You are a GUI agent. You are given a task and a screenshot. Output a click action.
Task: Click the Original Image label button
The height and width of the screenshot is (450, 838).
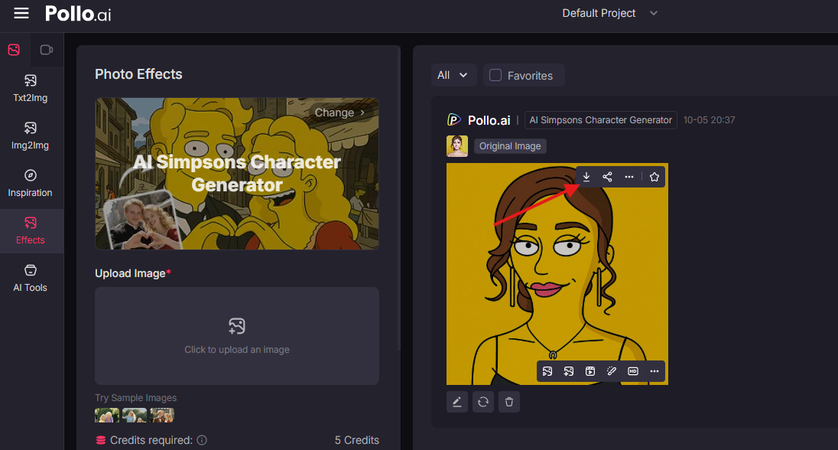click(x=510, y=146)
